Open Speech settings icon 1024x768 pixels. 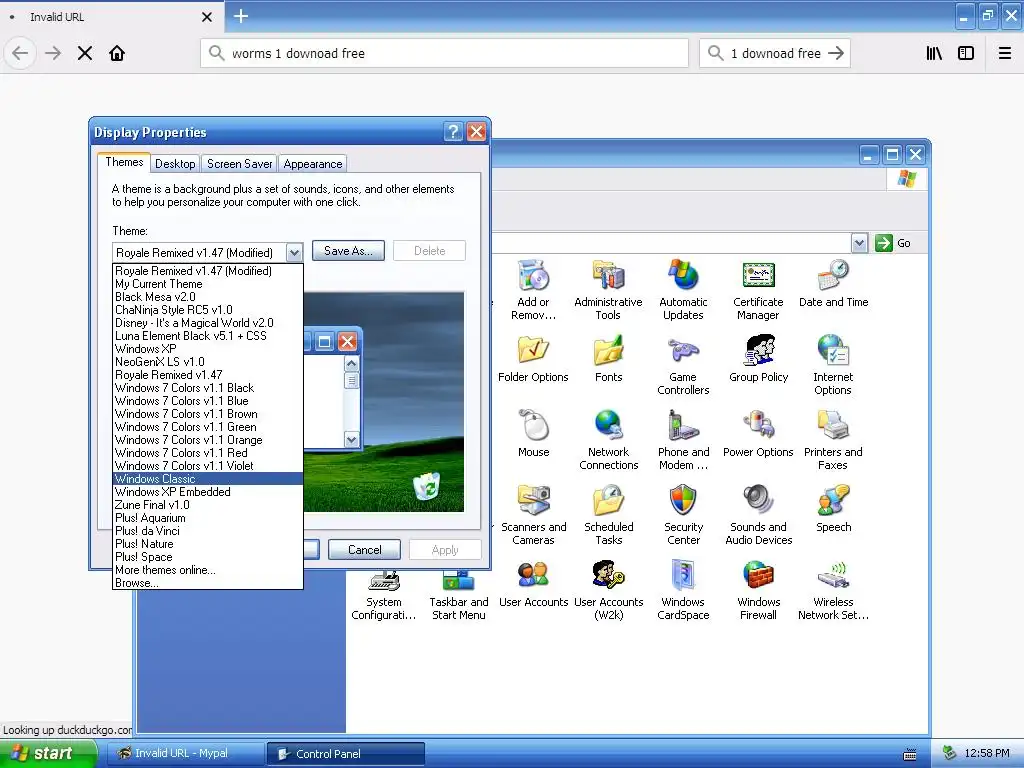833,509
